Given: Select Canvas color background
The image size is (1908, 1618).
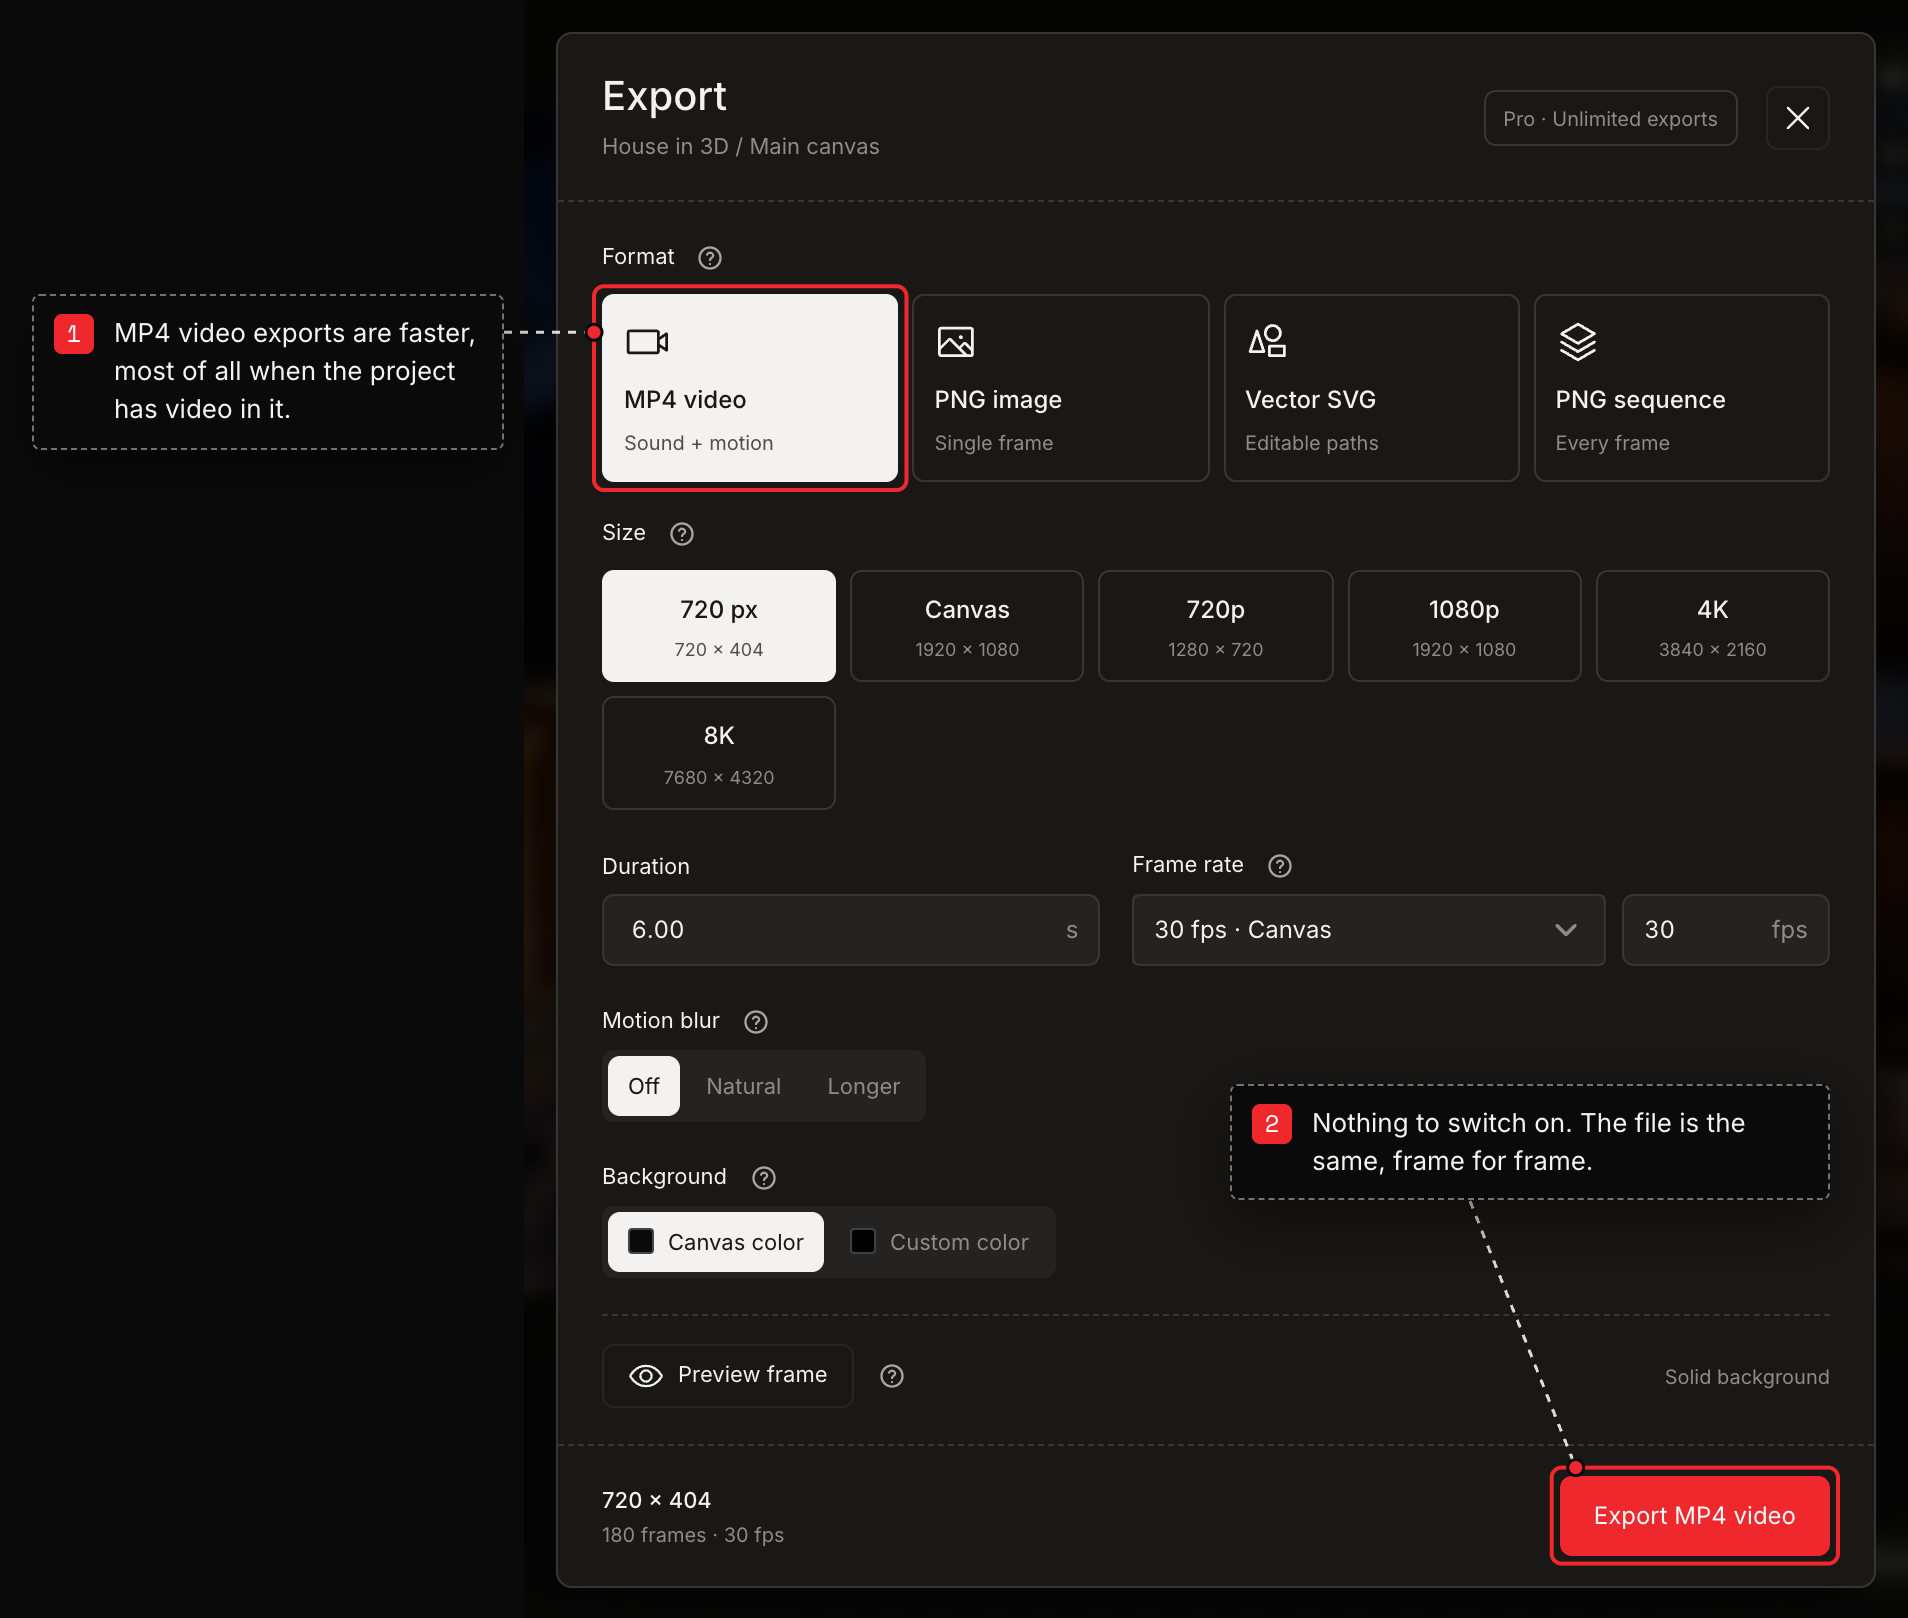Looking at the screenshot, I should point(716,1242).
